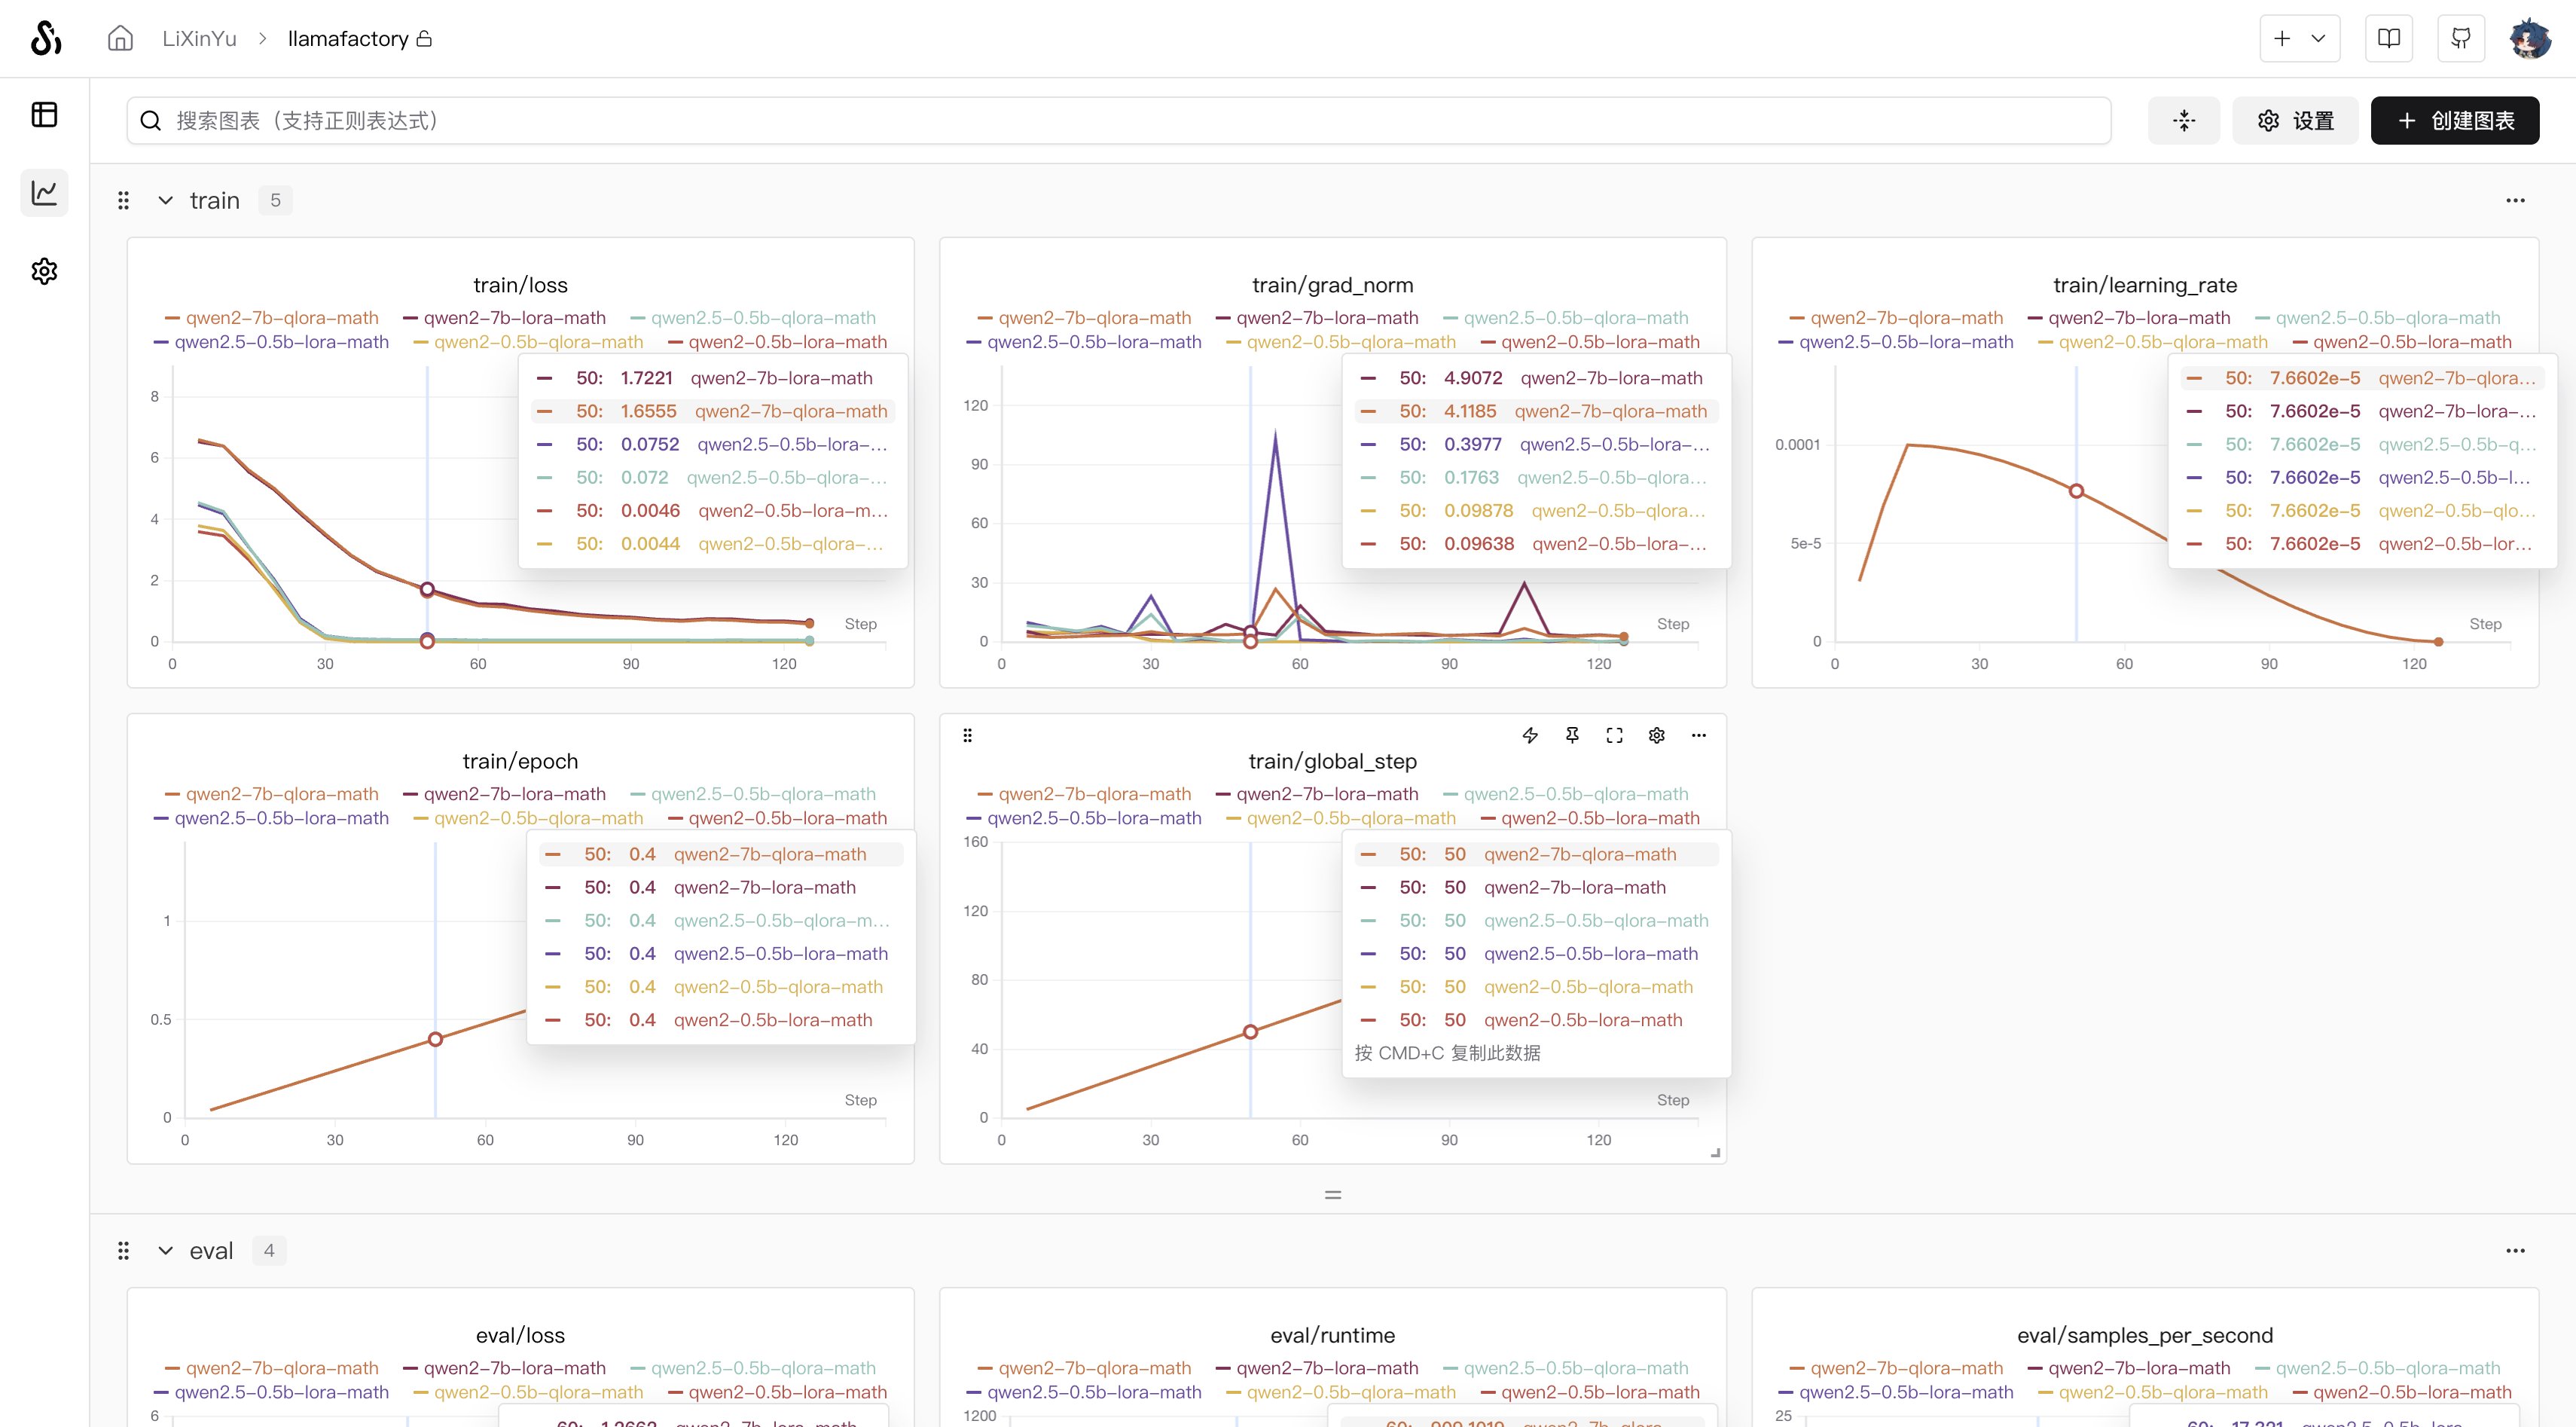This screenshot has width=2576, height=1427.
Task: Click the lightning icon on train/global_step chart
Action: click(x=1530, y=735)
